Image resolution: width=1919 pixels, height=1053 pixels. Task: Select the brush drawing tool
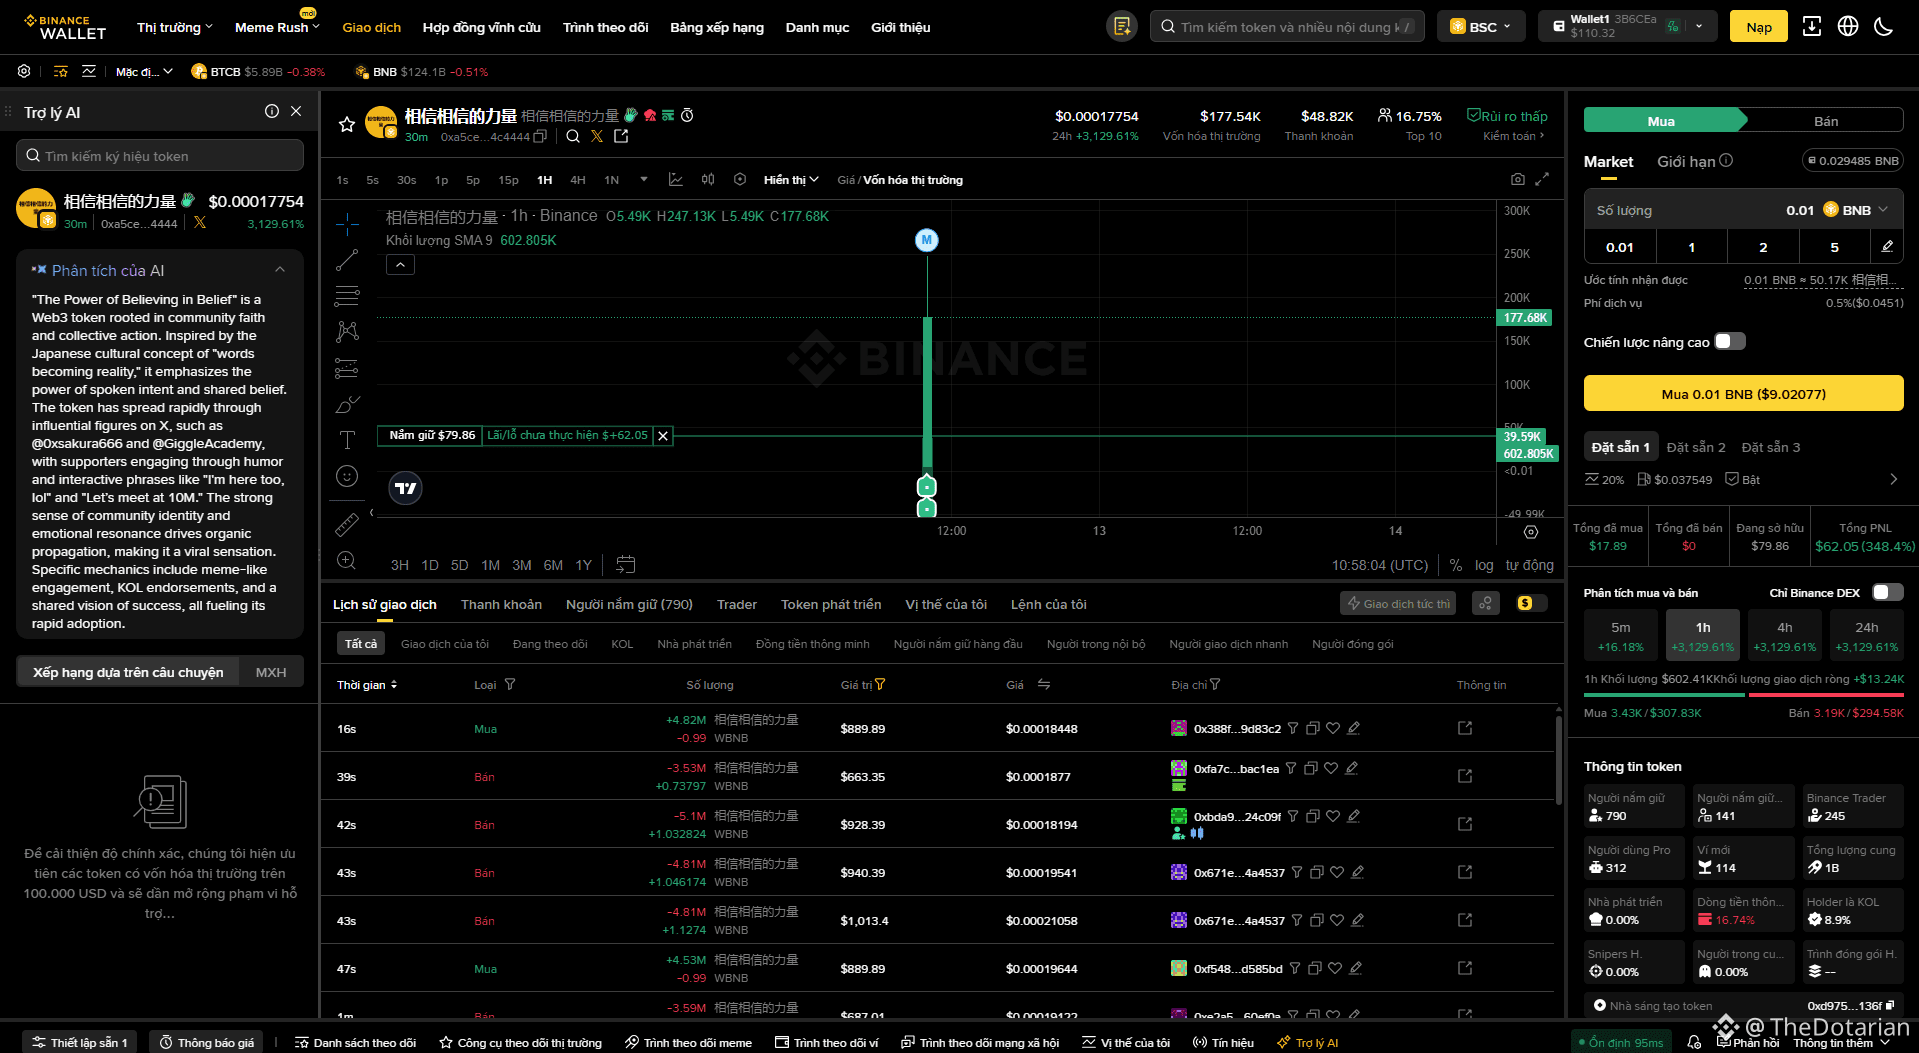pyautogui.click(x=347, y=404)
